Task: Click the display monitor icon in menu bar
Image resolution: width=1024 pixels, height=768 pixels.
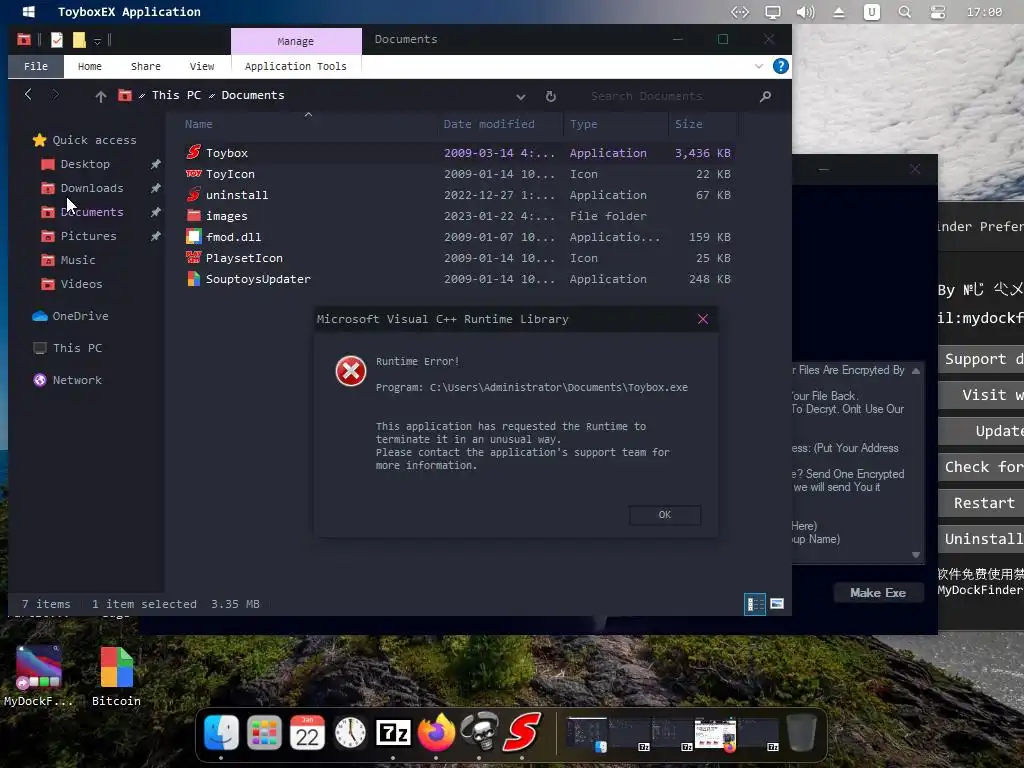Action: click(773, 12)
